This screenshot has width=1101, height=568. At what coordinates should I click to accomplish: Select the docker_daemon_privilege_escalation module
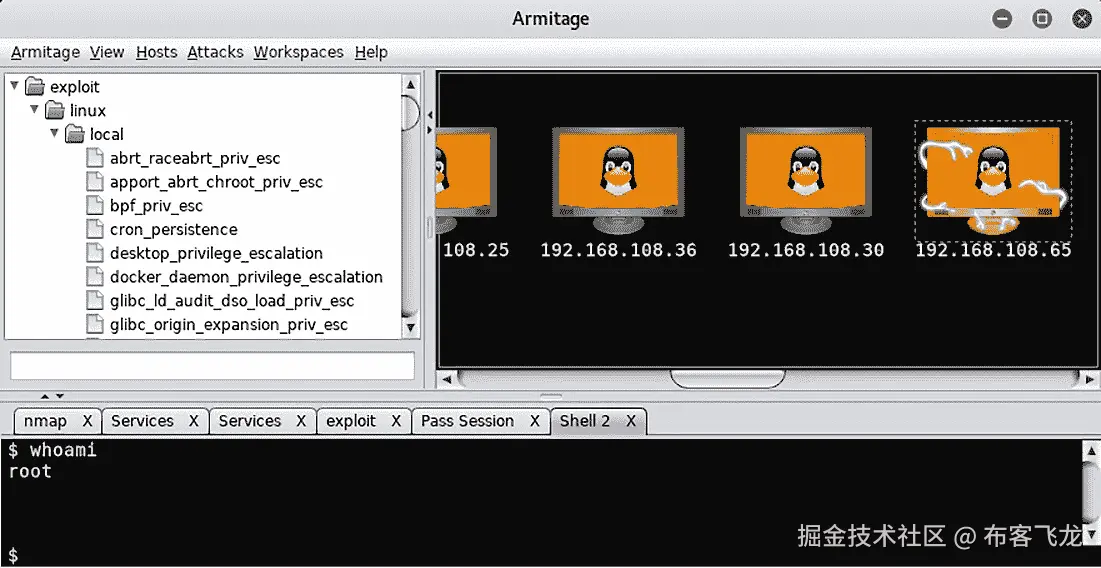(246, 277)
